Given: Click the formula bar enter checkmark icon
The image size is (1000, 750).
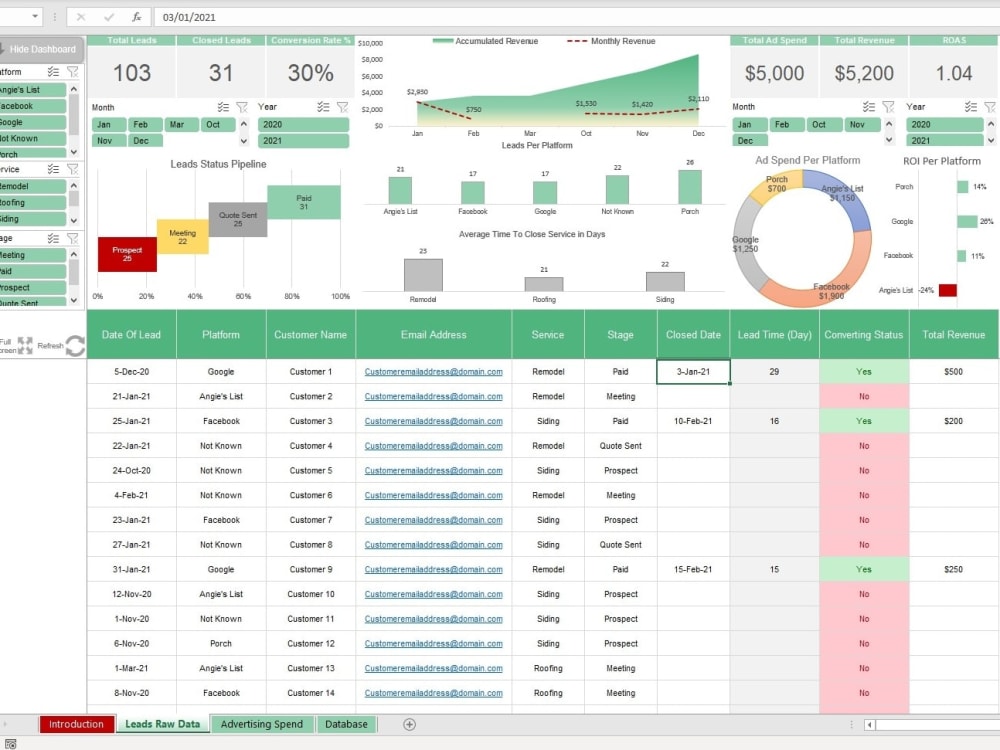Looking at the screenshot, I should [109, 17].
